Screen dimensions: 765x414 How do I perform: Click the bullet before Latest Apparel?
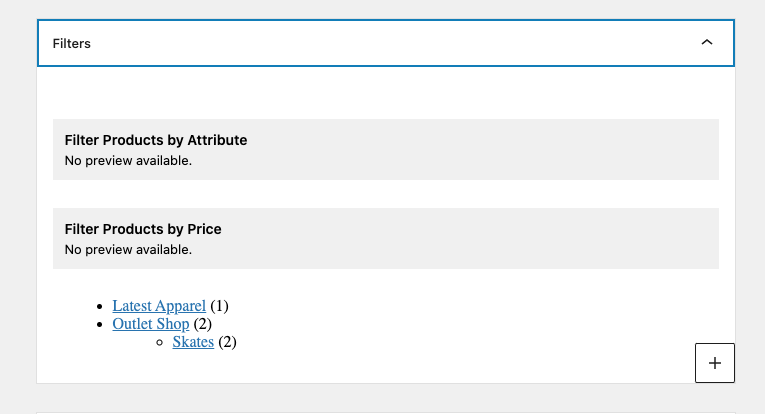(100, 307)
